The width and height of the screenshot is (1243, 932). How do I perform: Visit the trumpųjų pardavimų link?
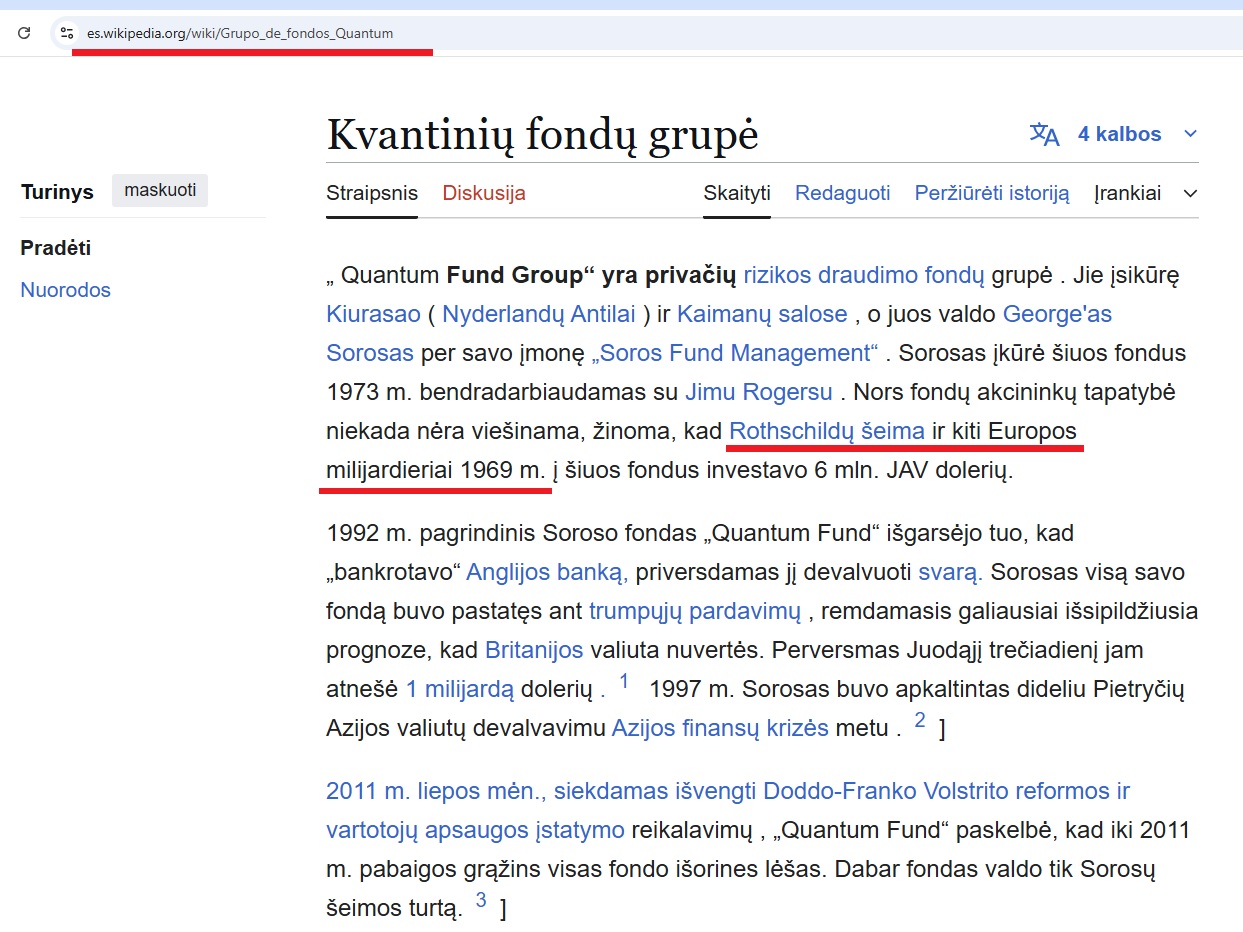(695, 611)
